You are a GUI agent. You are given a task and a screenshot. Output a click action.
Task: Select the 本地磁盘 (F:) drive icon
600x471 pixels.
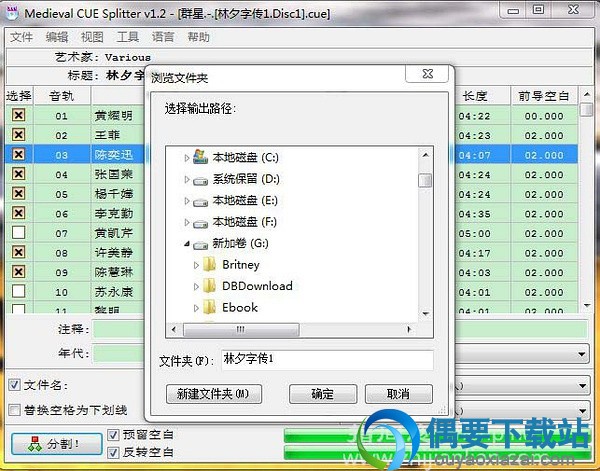click(201, 223)
